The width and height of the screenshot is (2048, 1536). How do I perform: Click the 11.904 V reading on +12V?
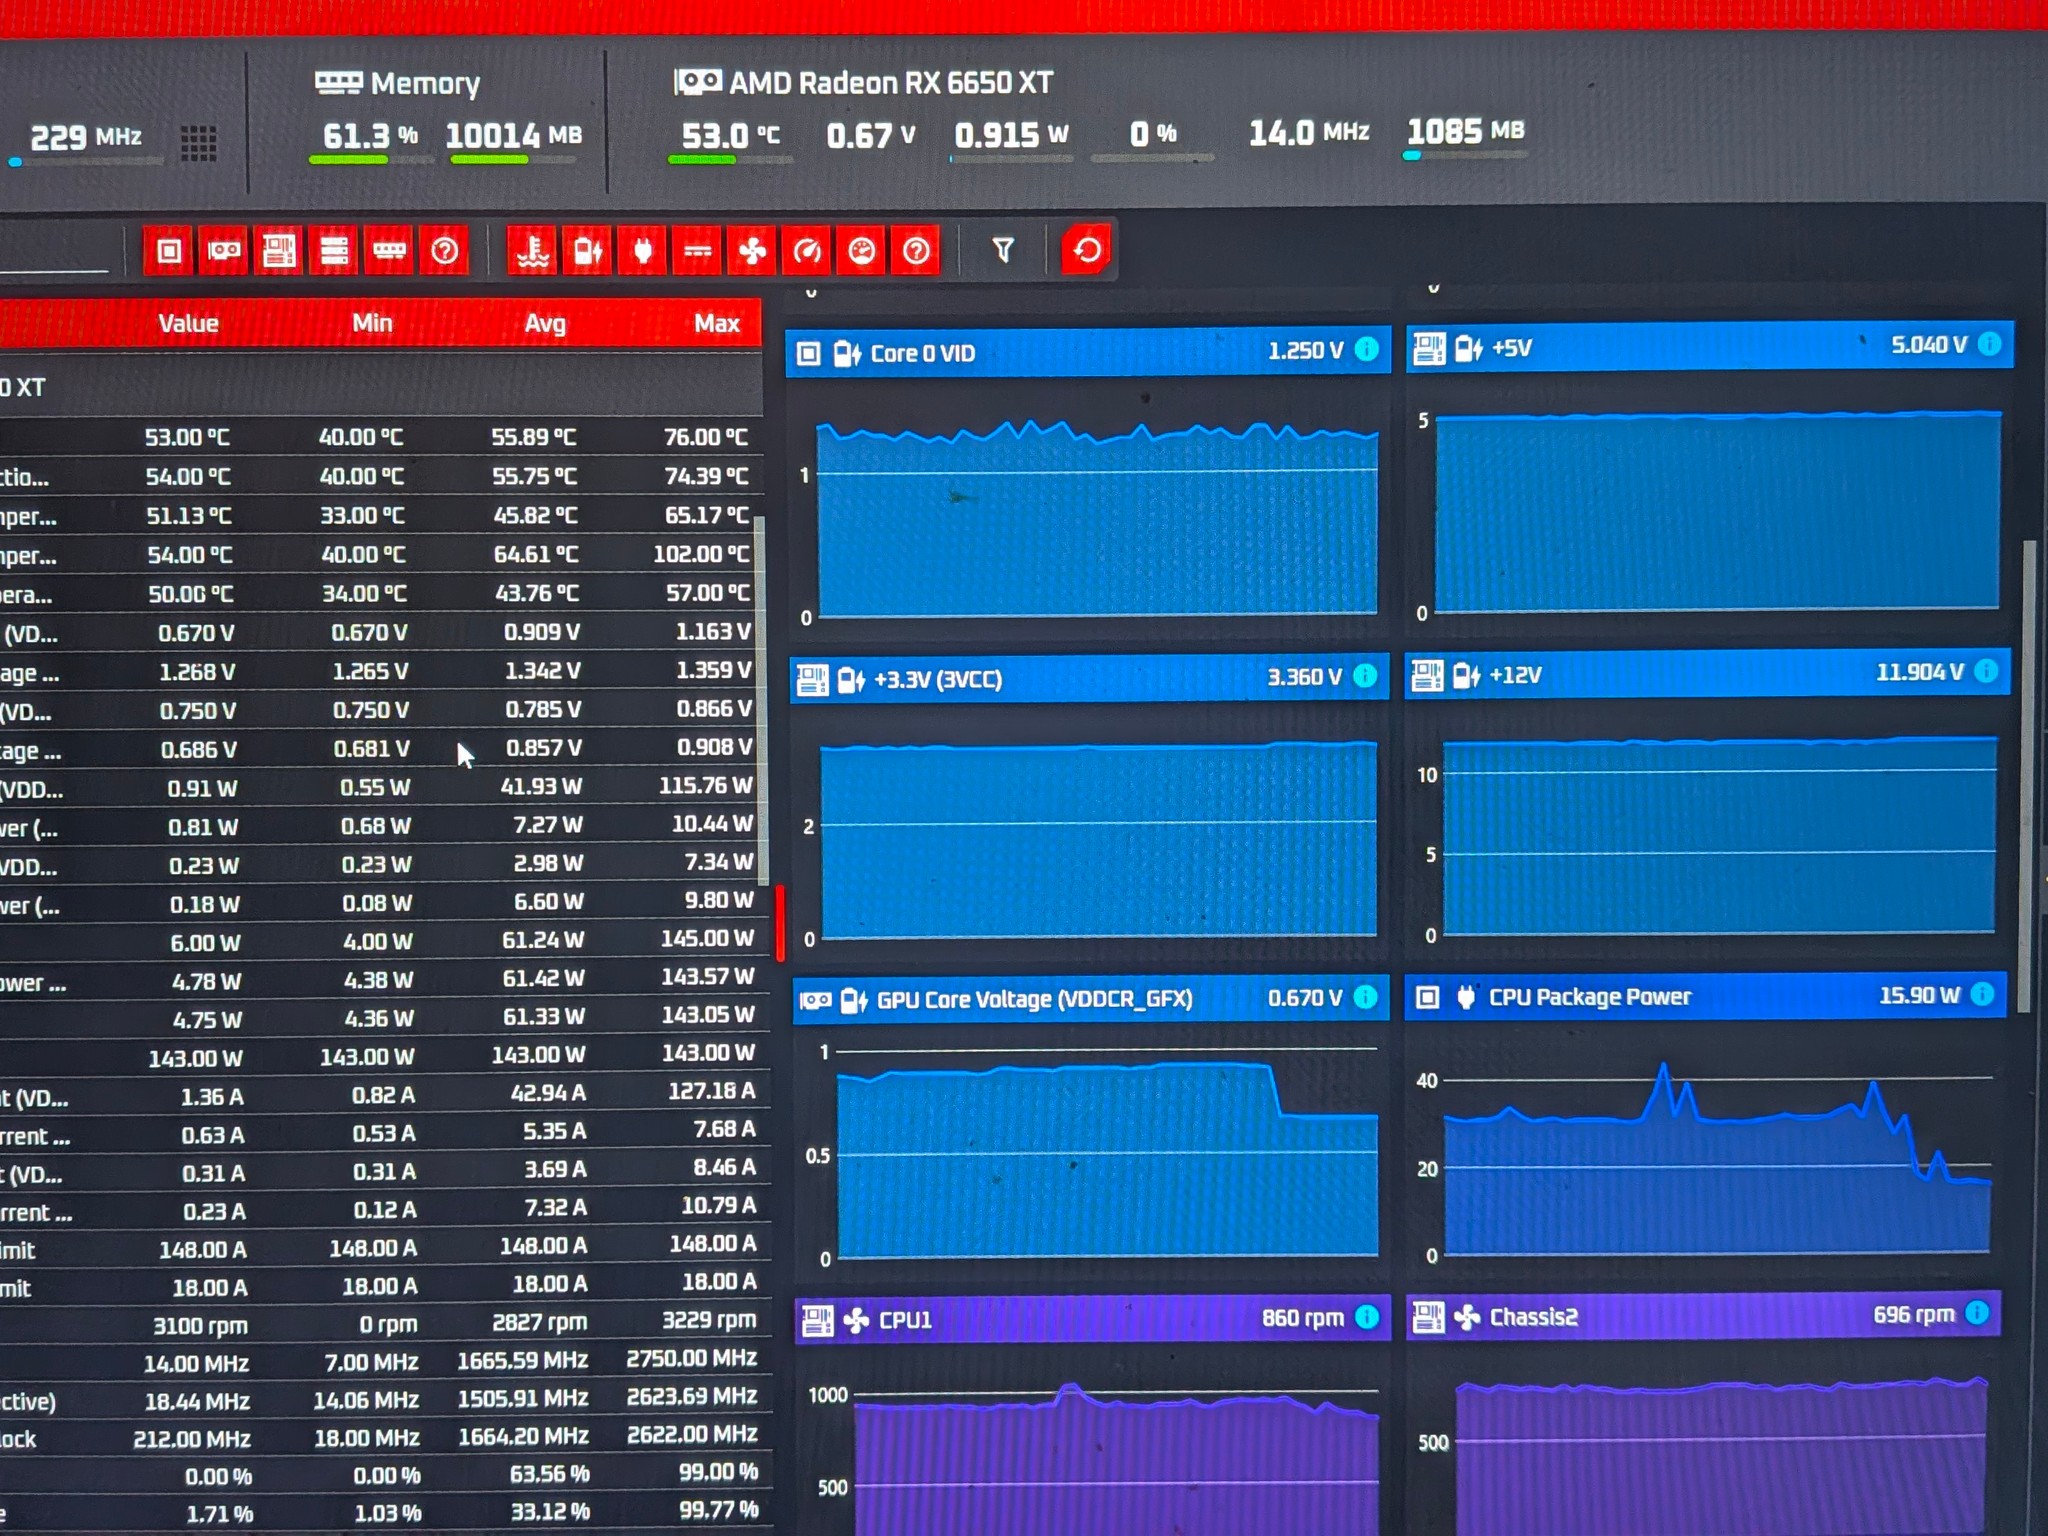point(1920,672)
